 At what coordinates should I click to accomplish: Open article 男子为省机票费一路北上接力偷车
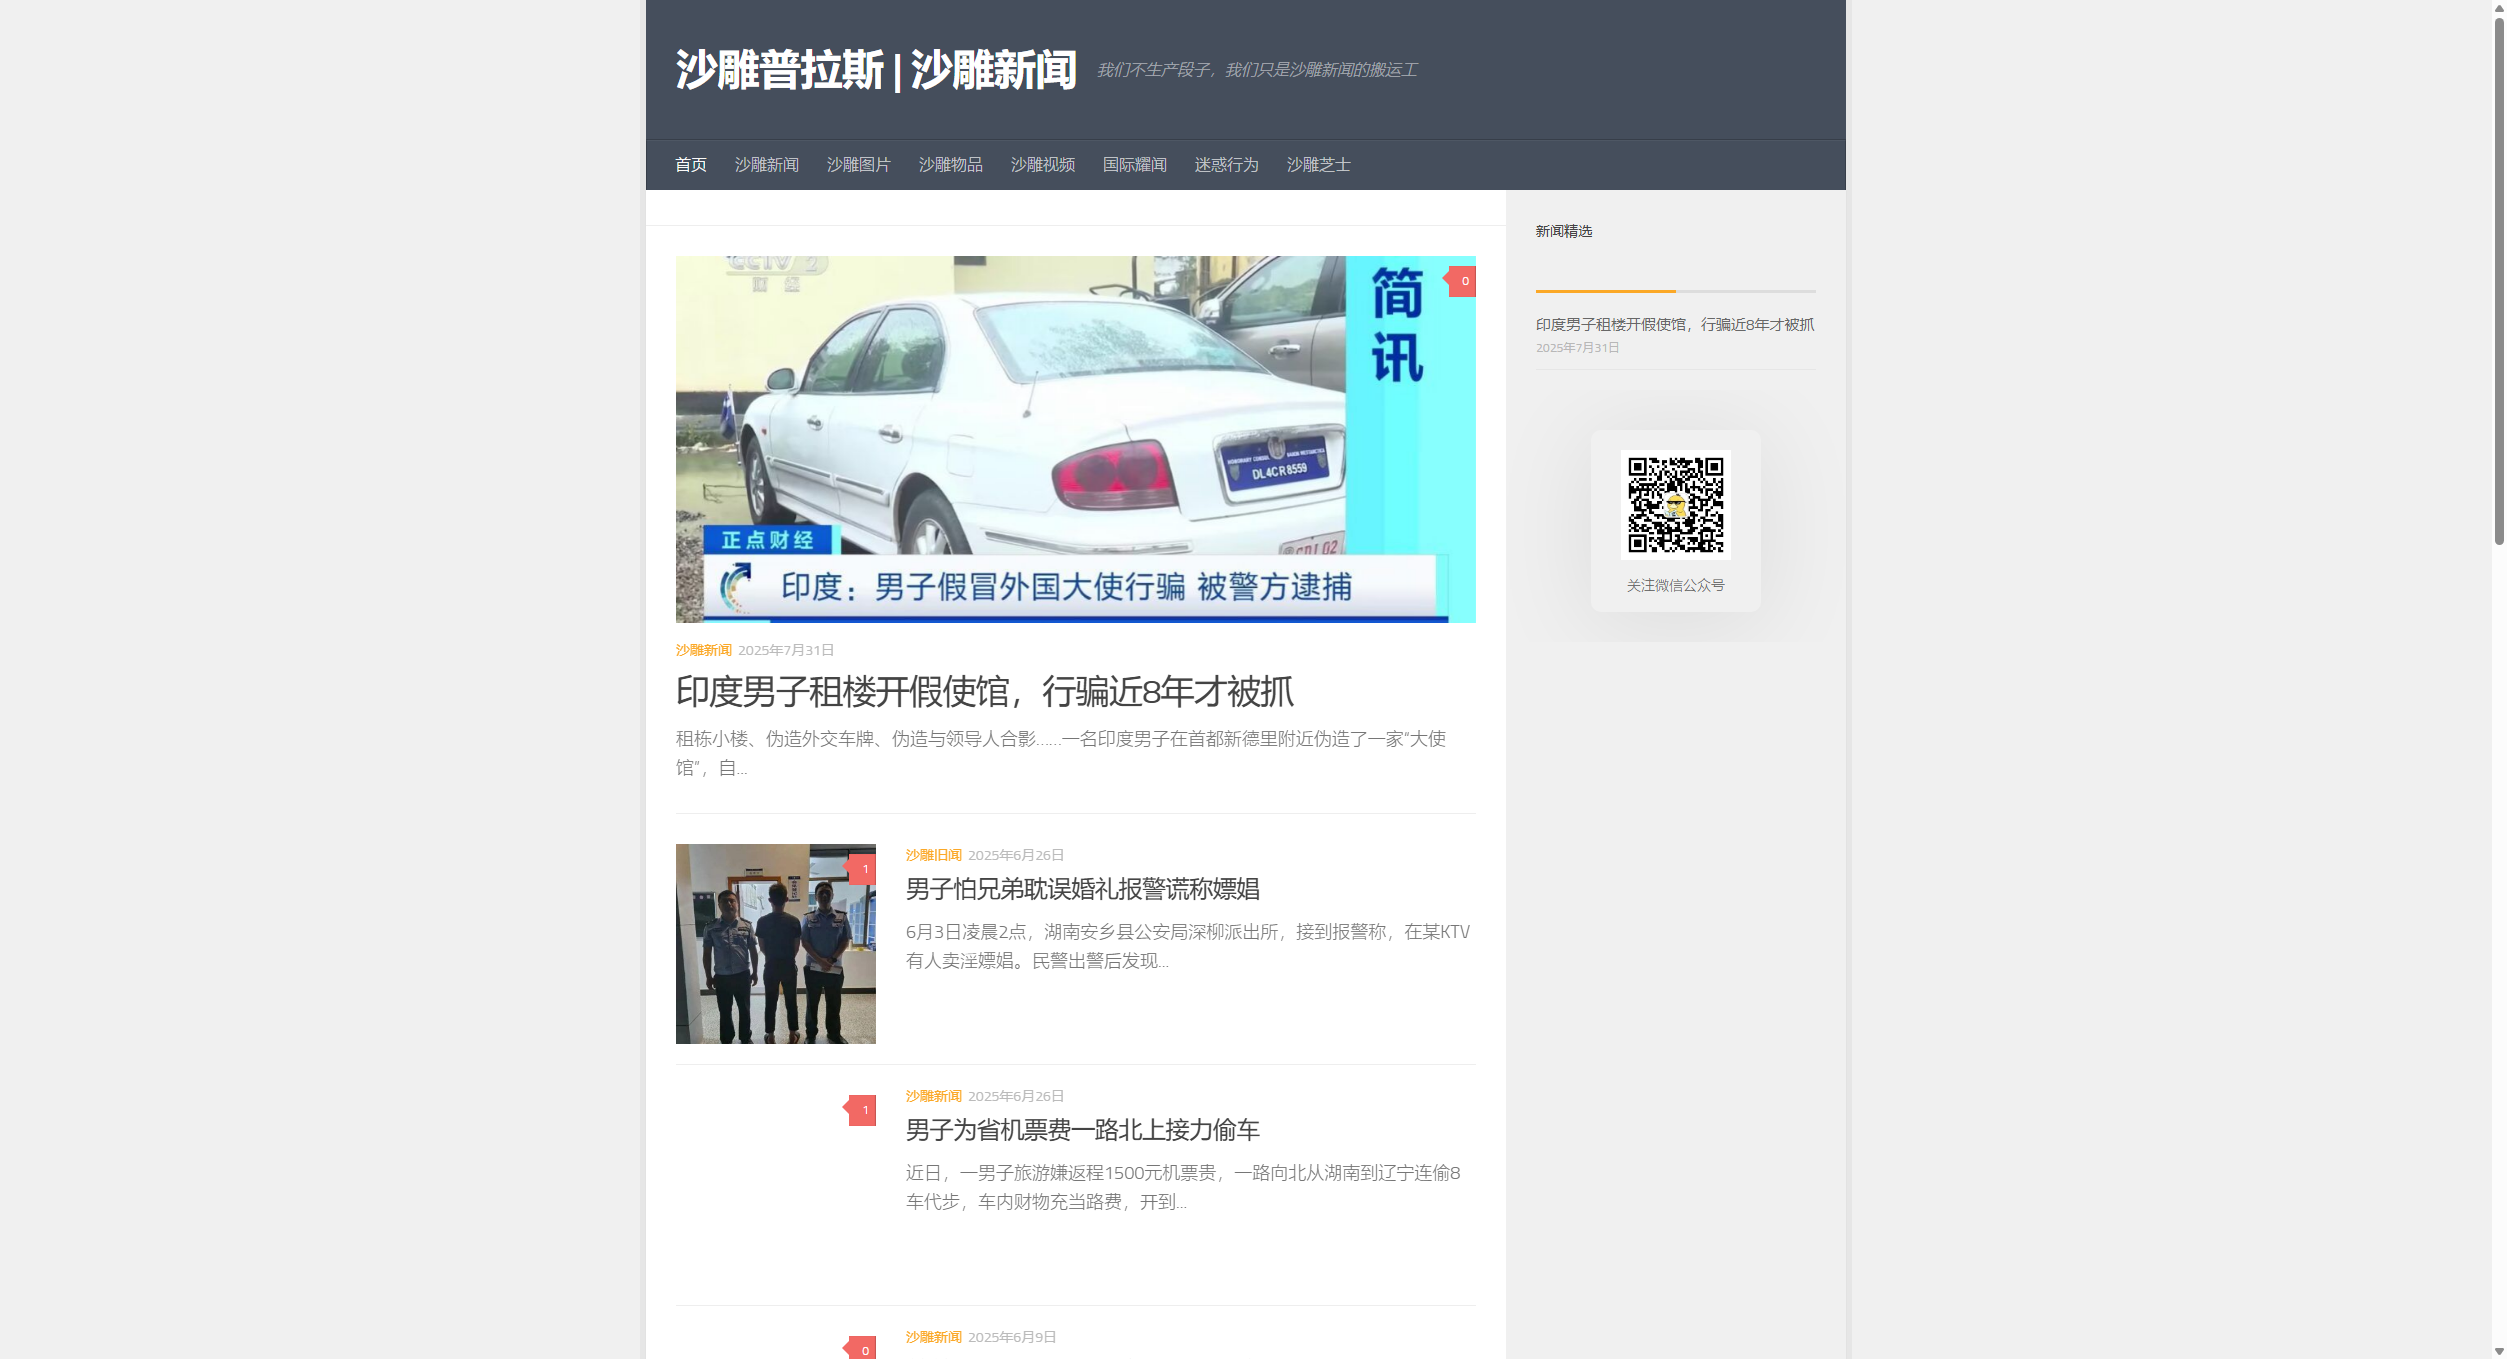(1082, 1130)
